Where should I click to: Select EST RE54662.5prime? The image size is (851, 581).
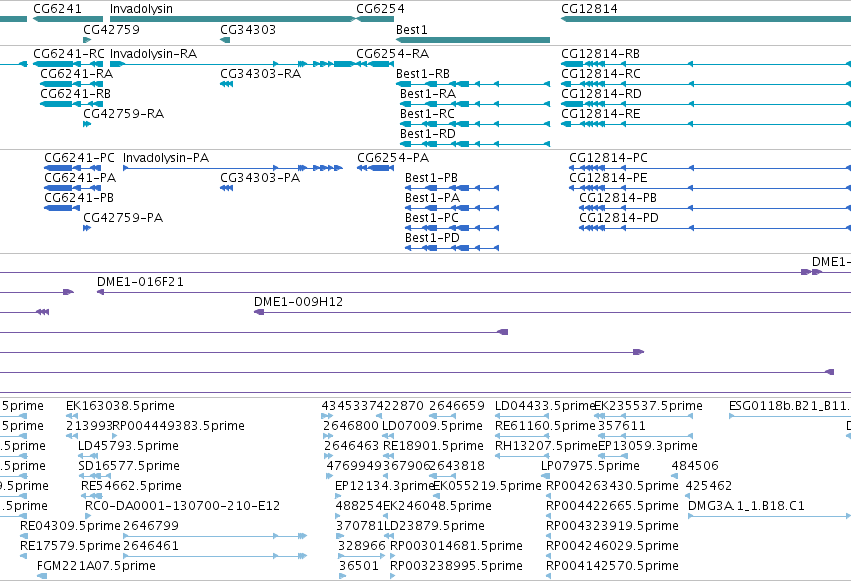[92, 496]
